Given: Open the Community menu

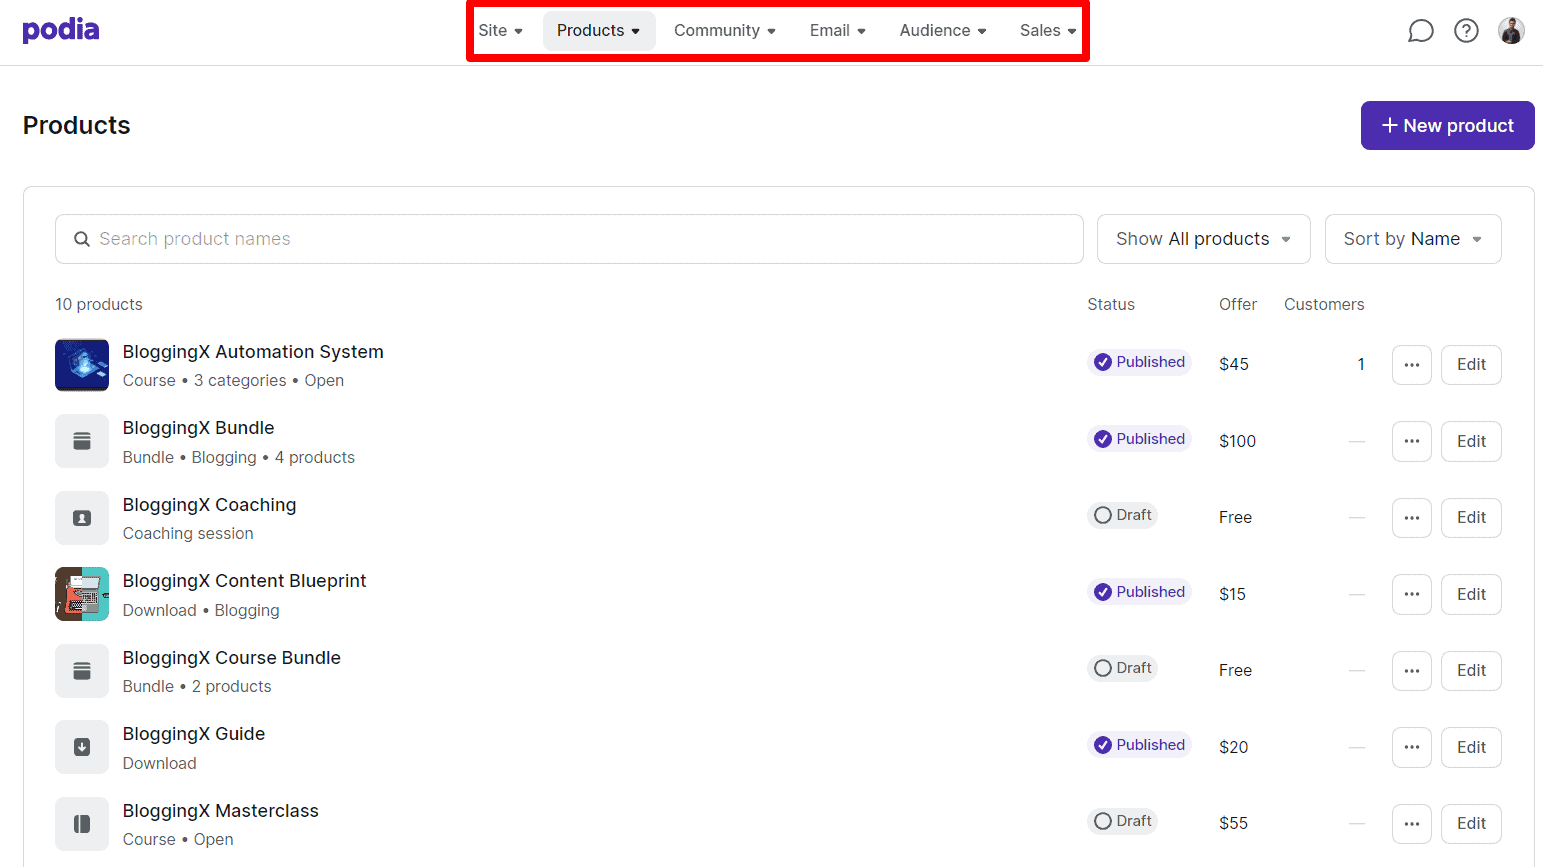Looking at the screenshot, I should pyautogui.click(x=724, y=31).
